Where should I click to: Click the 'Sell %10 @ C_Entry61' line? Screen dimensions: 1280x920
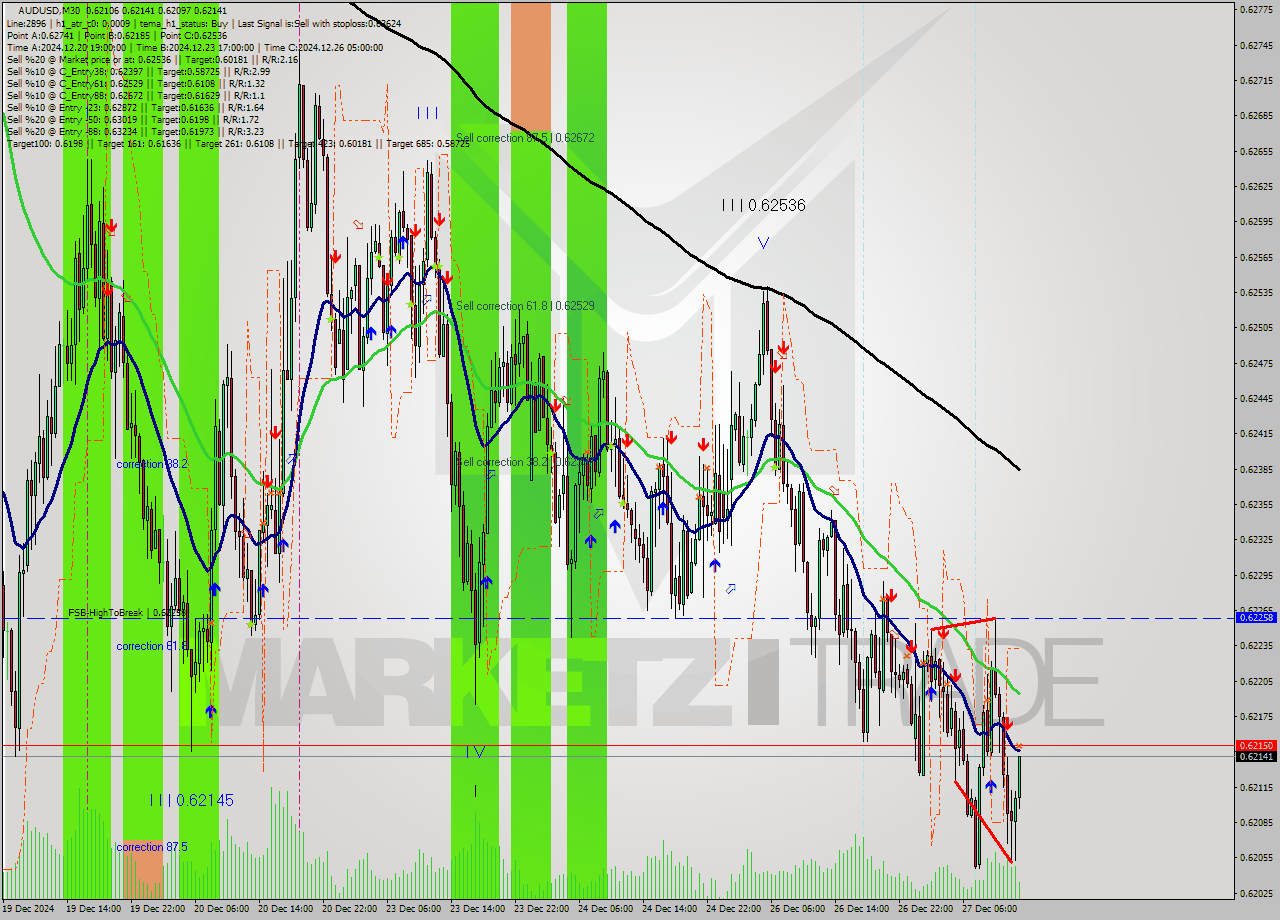[x=135, y=83]
